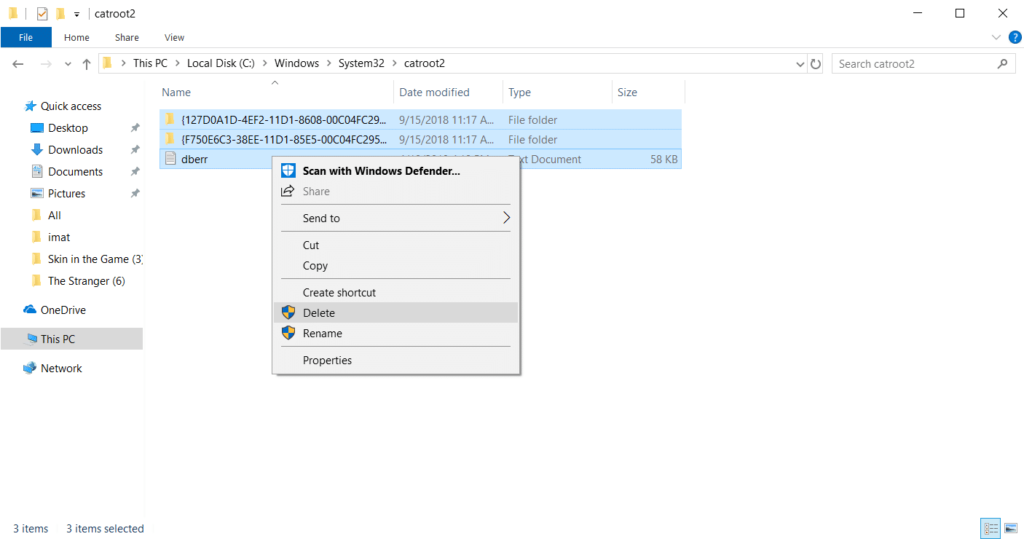Viewport: 1024px width, 539px height.
Task: Select the dberr text file
Action: point(195,159)
